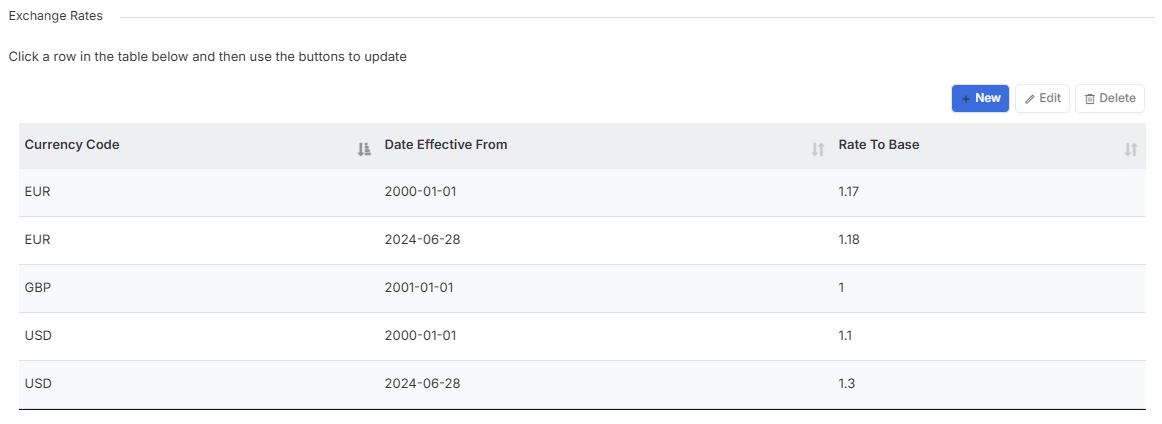Click the pencil icon on Edit button
The height and width of the screenshot is (424, 1162).
[x=1029, y=99]
